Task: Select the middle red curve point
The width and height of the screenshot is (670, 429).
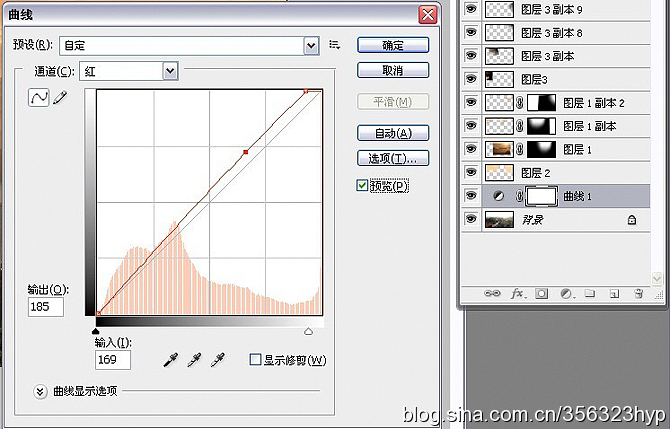Action: click(x=246, y=152)
